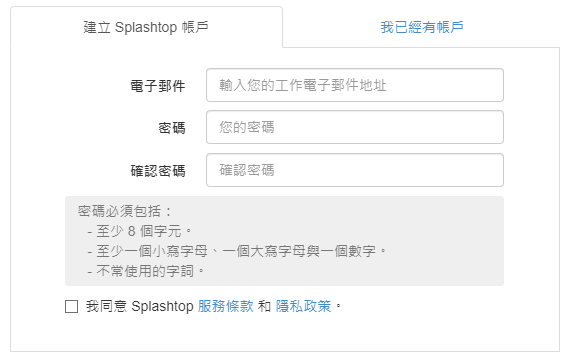Activate the 確認密碼 confirmation input box
Viewport: 574px width, 361px height.
355,170
